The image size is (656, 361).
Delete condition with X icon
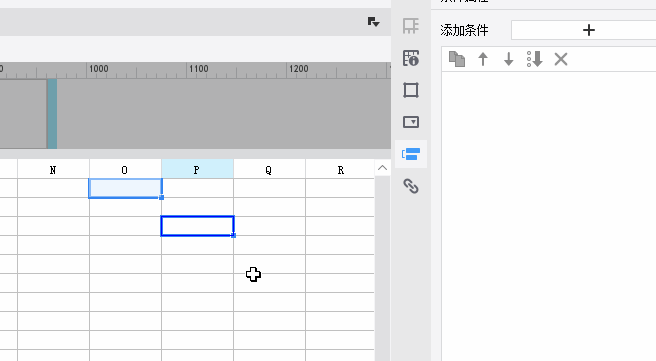tap(561, 59)
